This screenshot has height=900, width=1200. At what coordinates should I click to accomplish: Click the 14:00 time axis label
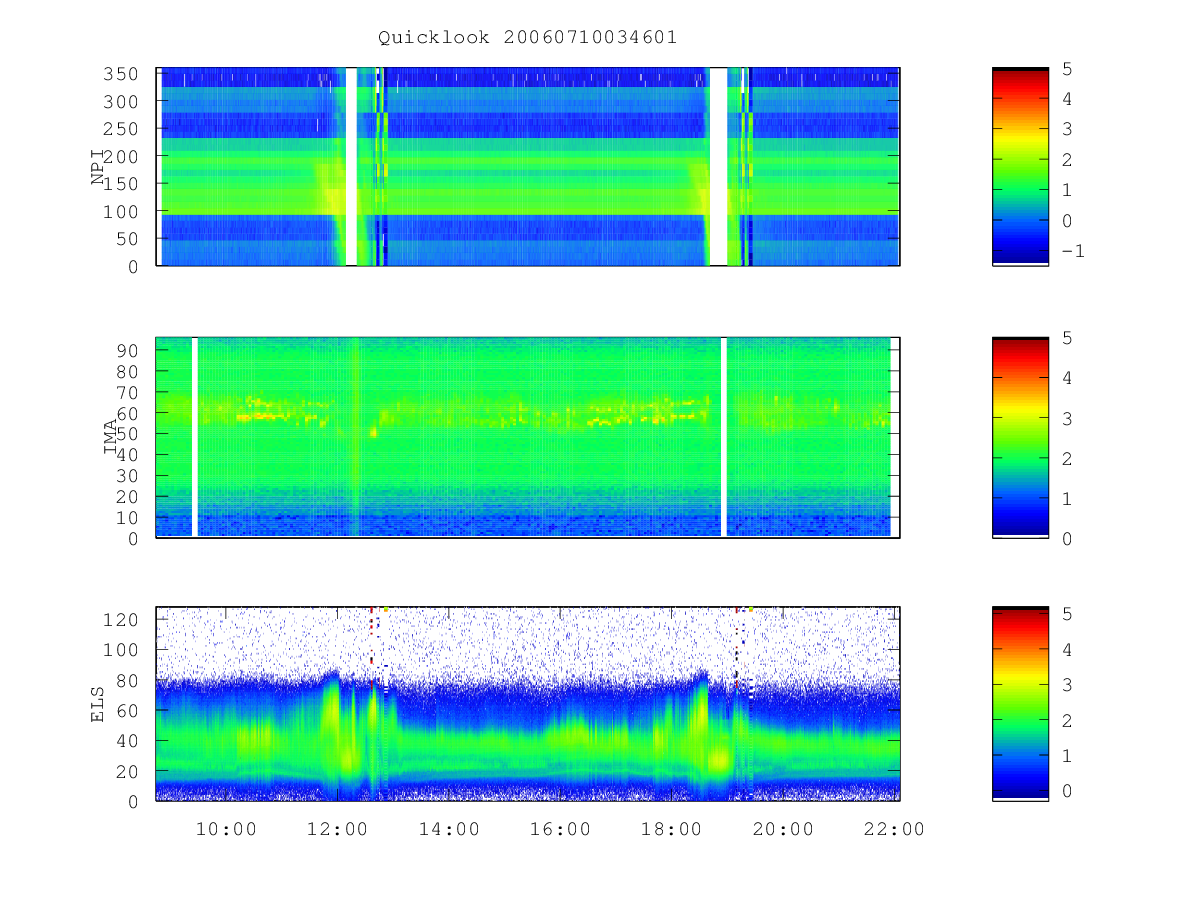(448, 829)
